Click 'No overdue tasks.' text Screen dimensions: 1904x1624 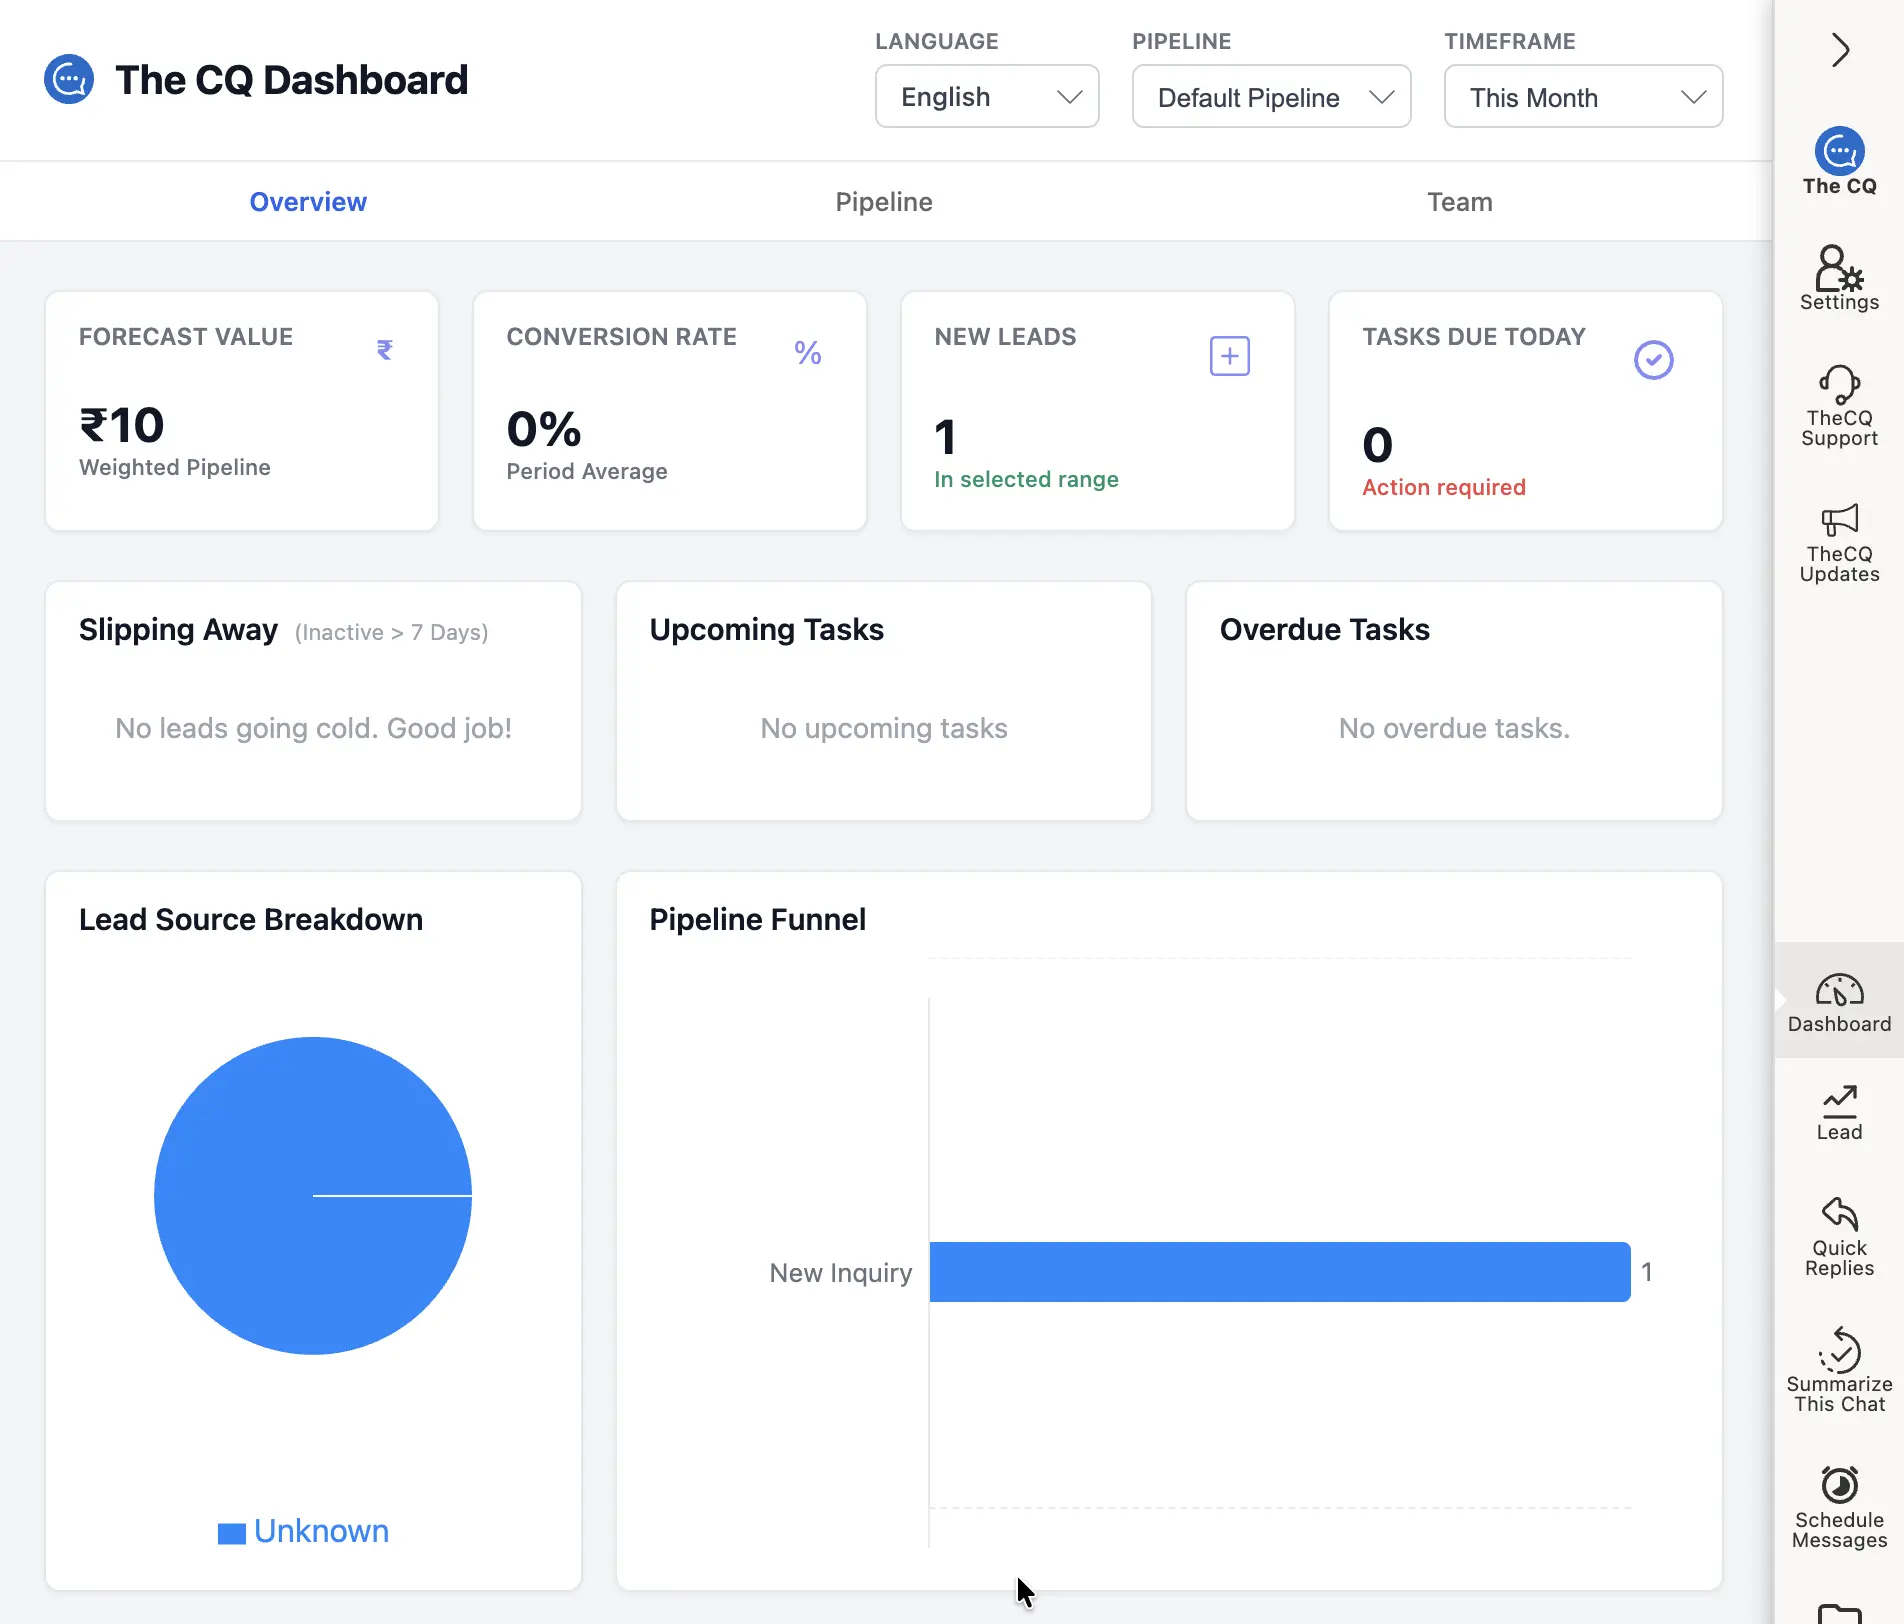click(x=1454, y=728)
